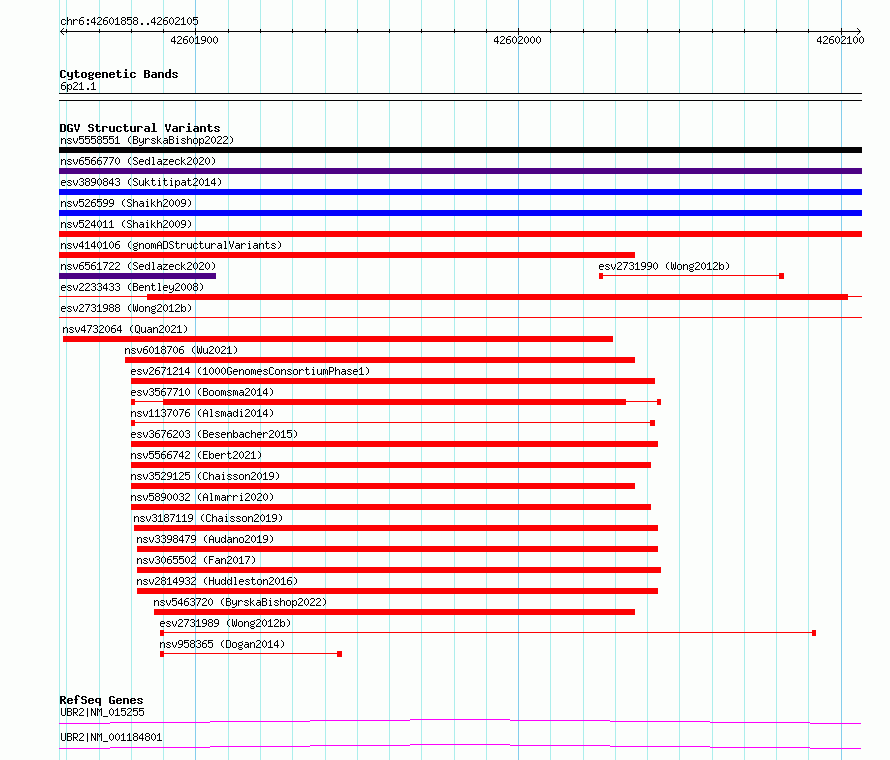Click the red nsv5463720 variant bar
Screen dimensions: 890x760
coord(394,612)
